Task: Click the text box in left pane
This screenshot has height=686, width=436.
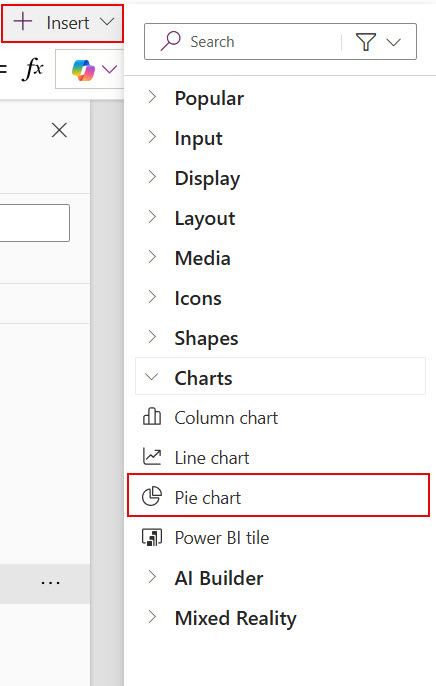Action: coord(35,223)
